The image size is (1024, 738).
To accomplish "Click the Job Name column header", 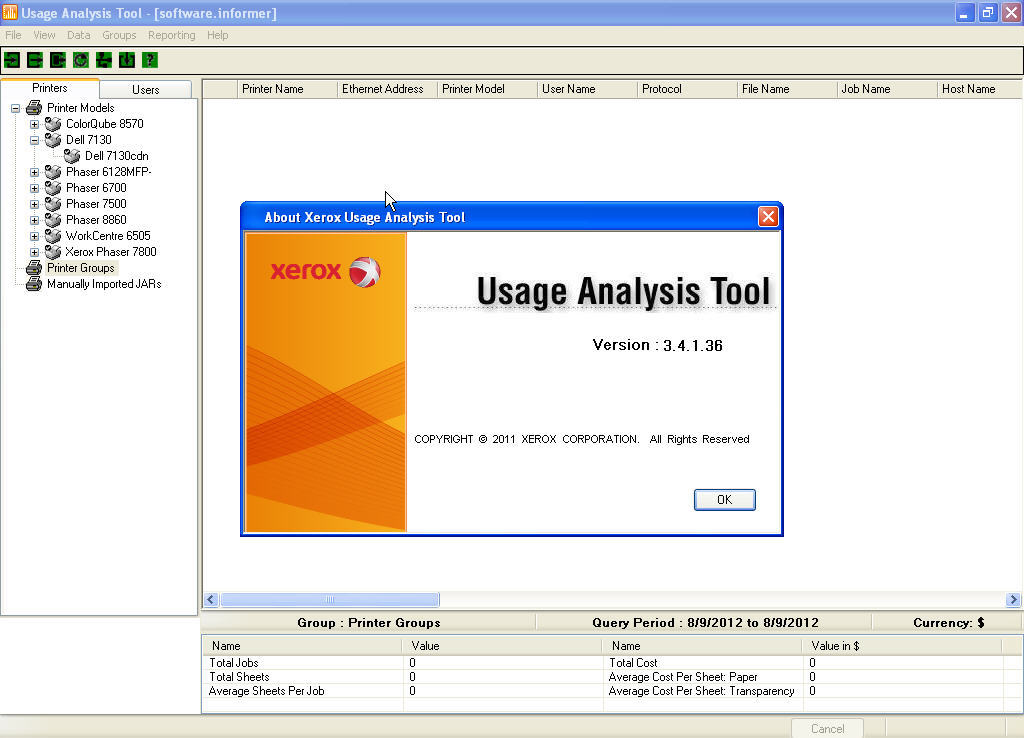I will (x=887, y=89).
